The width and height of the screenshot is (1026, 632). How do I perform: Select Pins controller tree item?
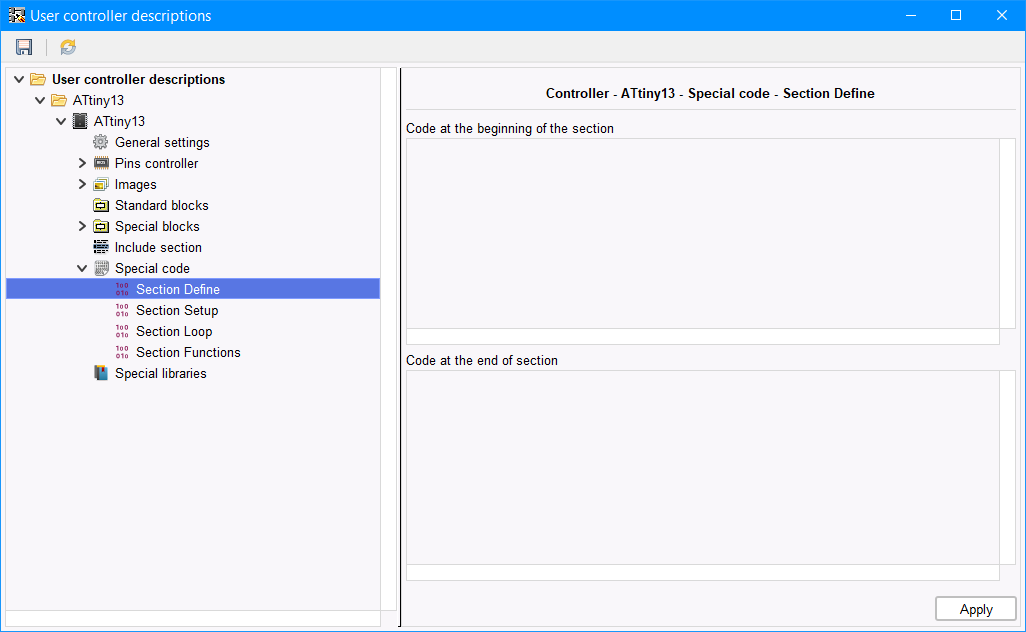[156, 163]
